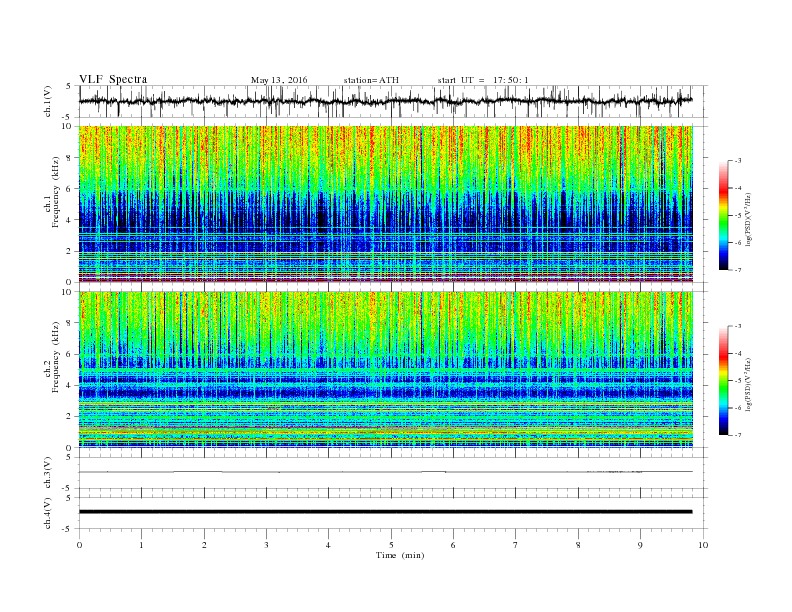The image size is (792, 612).
Task: Click the "Time (min)" x-axis label
Action: coord(400,555)
